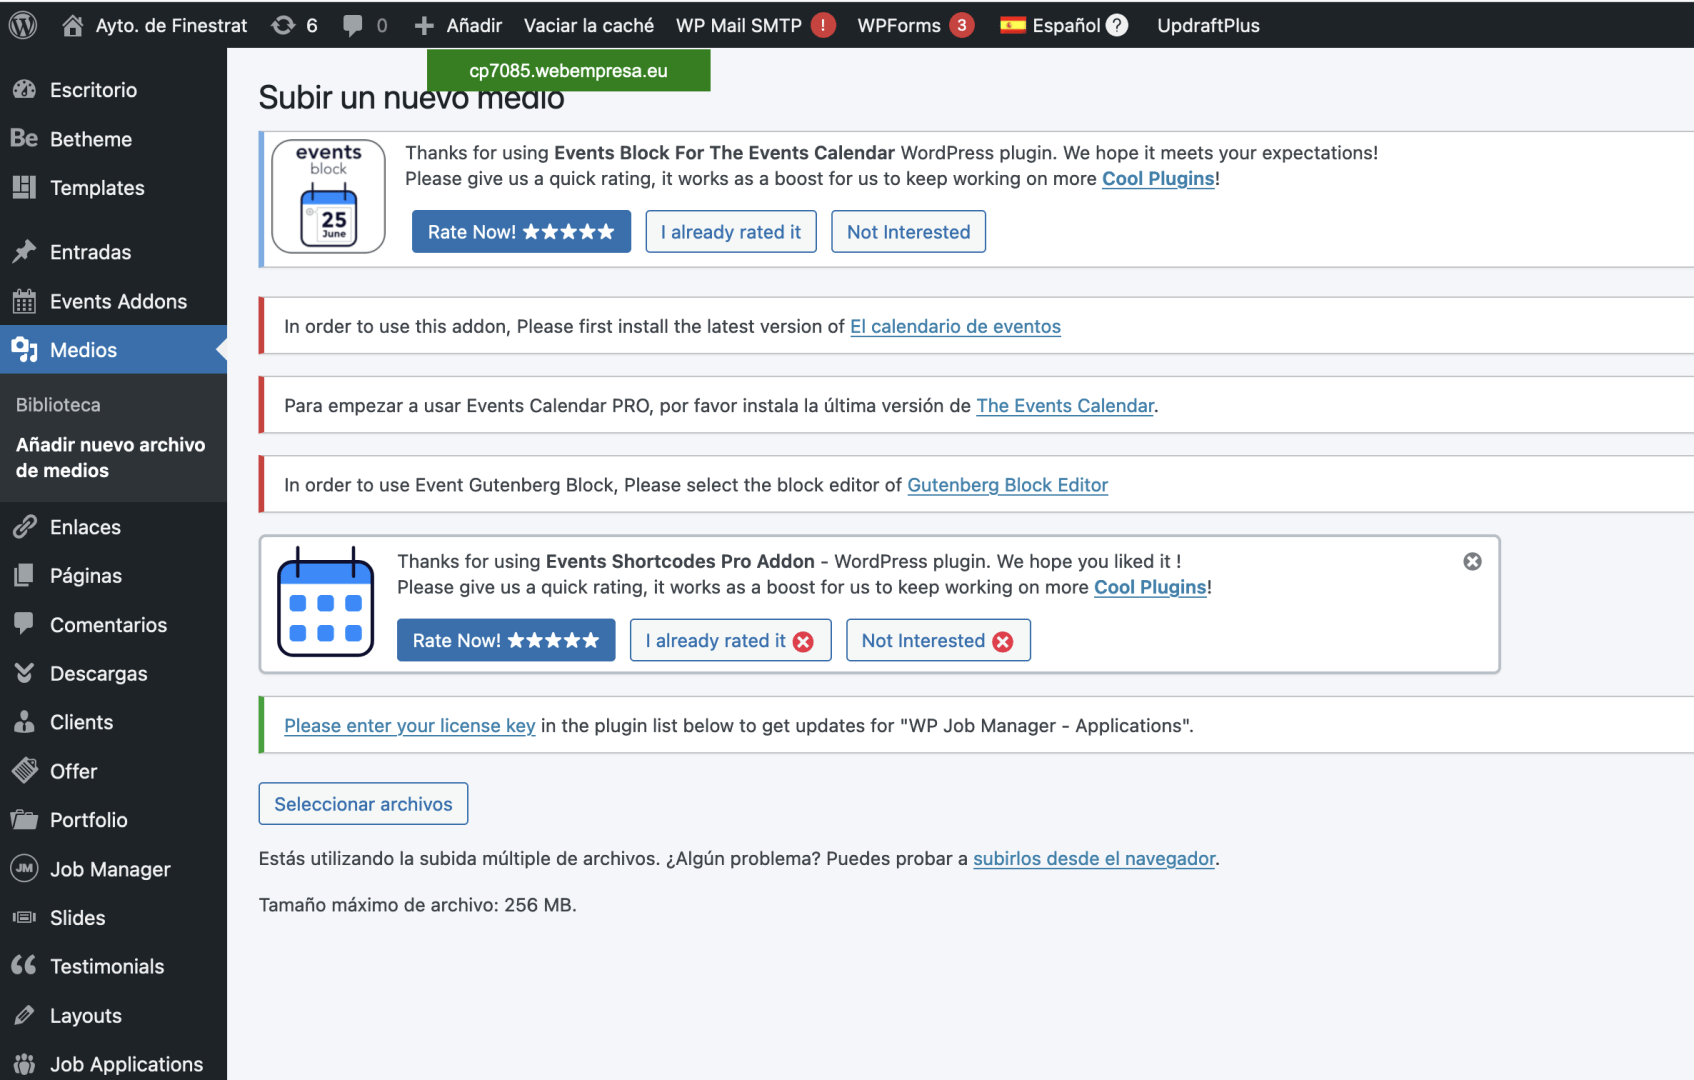Click the Offer tag icon
1694x1080 pixels.
pyautogui.click(x=24, y=771)
